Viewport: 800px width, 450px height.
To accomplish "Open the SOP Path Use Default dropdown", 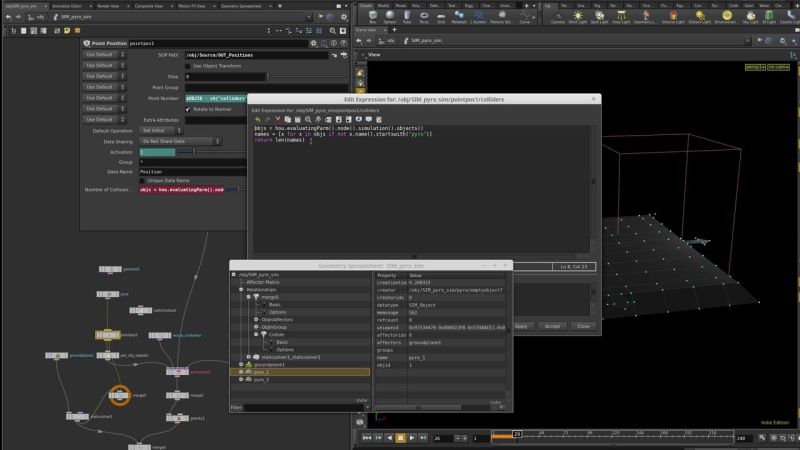I will point(104,55).
